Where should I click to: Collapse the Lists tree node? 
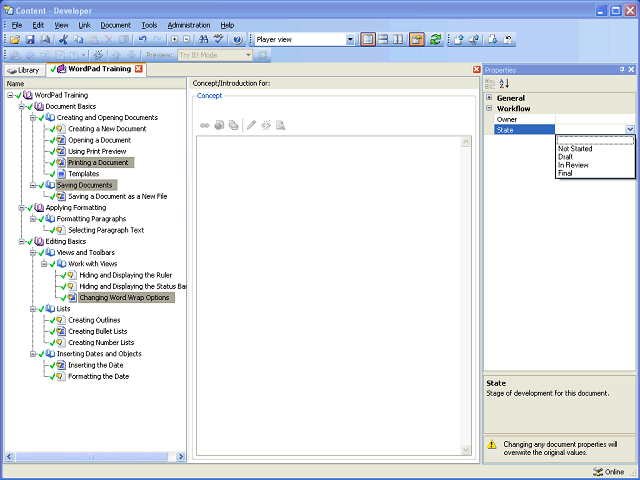(33, 309)
